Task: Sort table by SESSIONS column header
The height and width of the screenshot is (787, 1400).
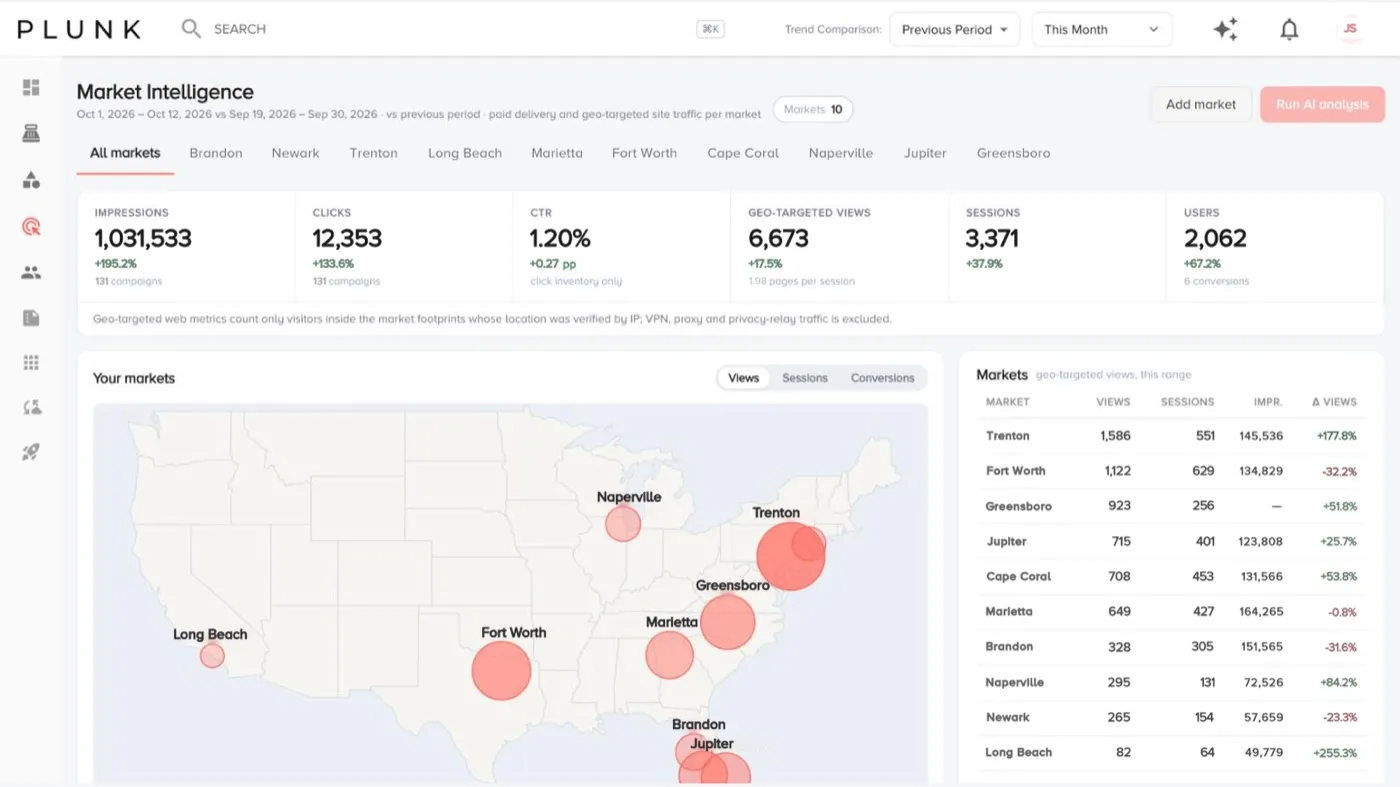Action: click(x=1187, y=402)
